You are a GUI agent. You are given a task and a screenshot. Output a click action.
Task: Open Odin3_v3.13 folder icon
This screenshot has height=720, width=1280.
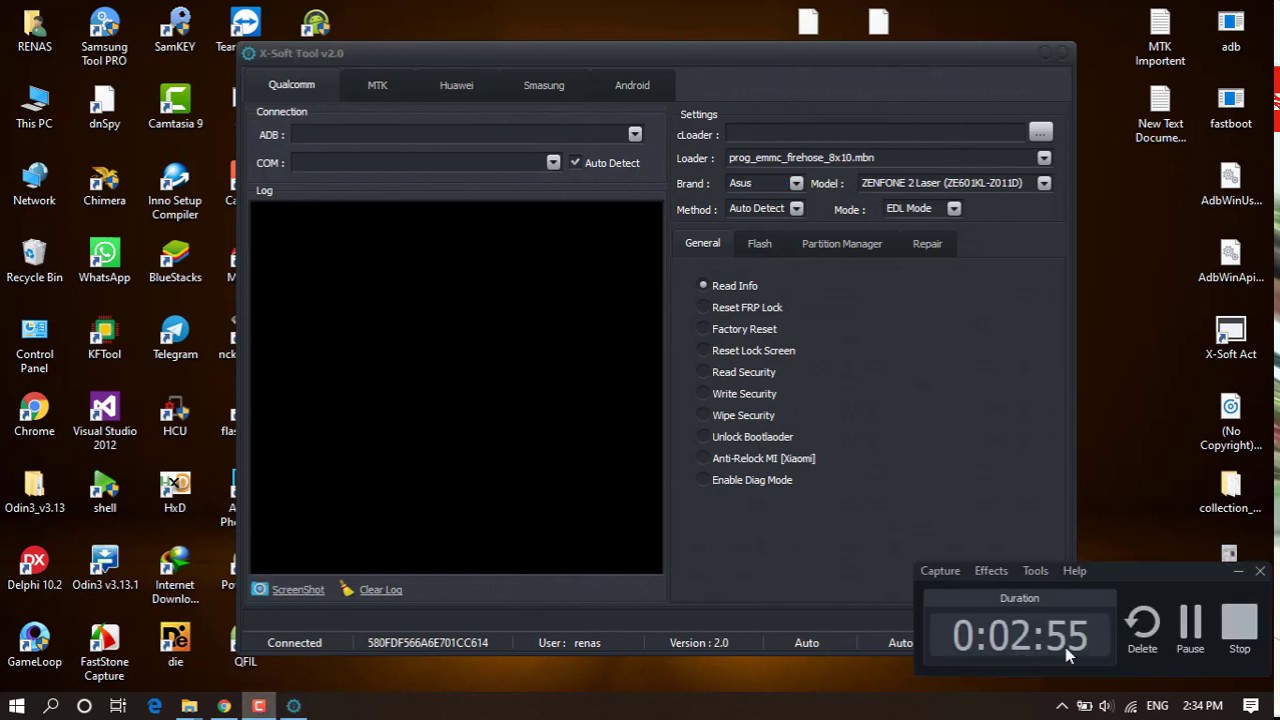34,492
